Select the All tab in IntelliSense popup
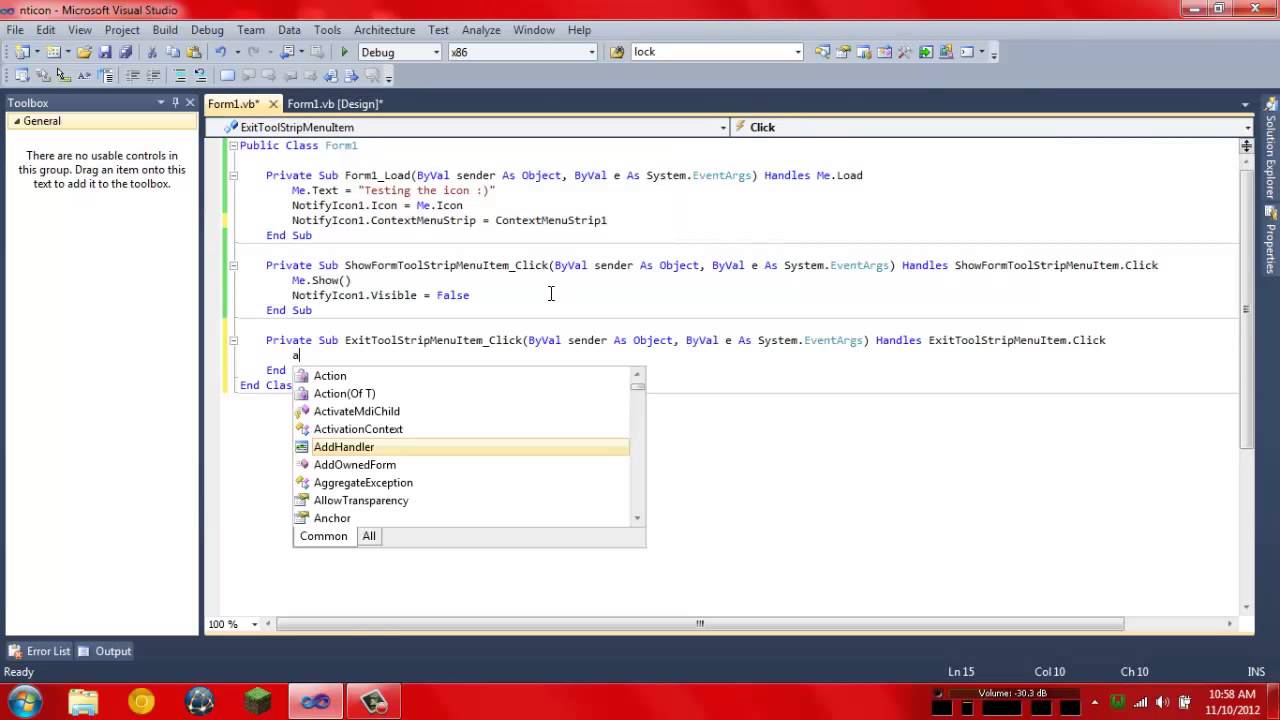The height and width of the screenshot is (720, 1280). pyautogui.click(x=369, y=536)
